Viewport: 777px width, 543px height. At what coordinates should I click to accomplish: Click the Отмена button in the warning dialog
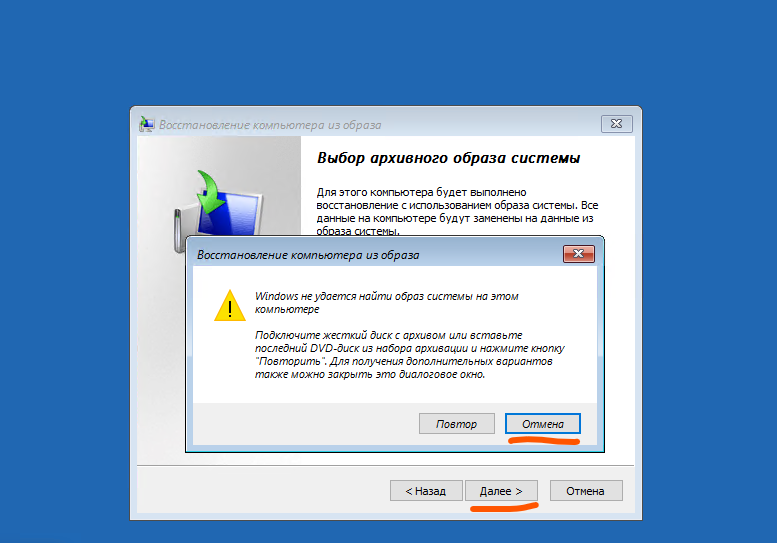pos(543,424)
